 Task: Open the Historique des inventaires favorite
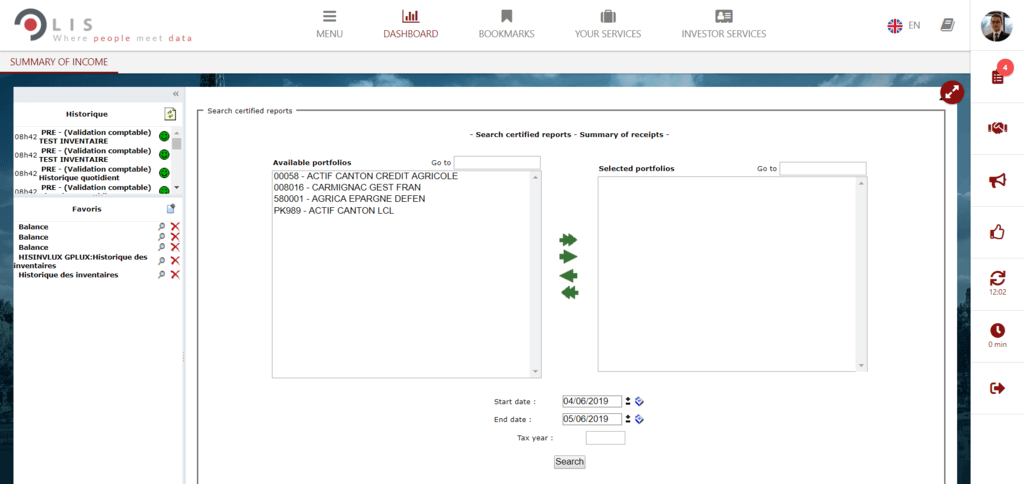[68, 275]
